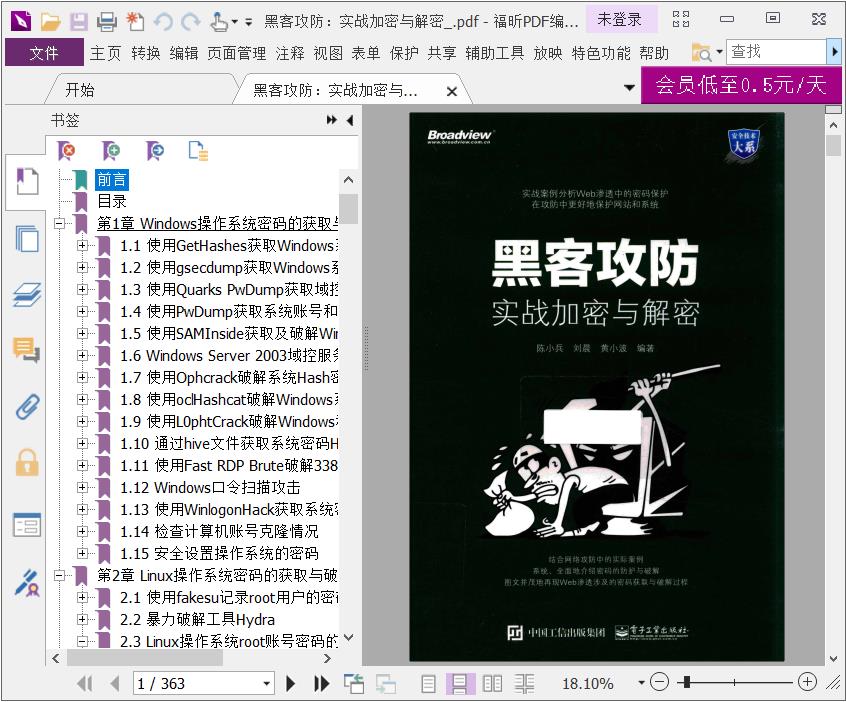The image size is (846, 702).
Task: Open the Attachments paperclip panel
Action: tap(27, 406)
